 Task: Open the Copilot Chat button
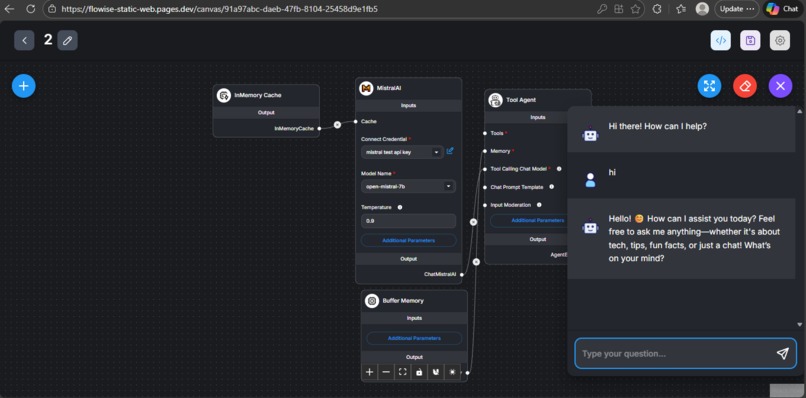(x=783, y=9)
